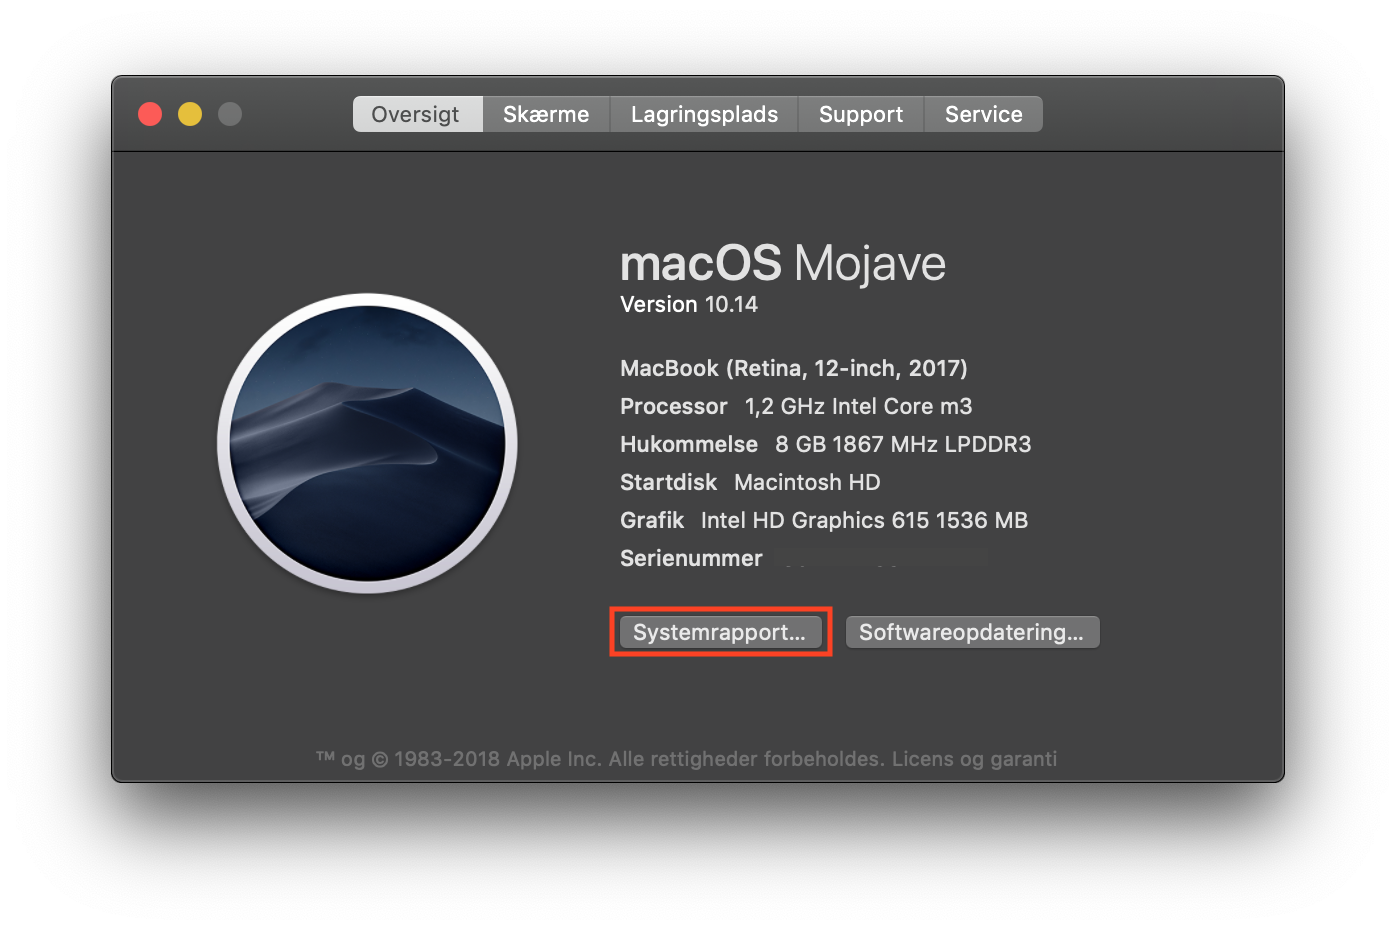Click the Macintosh HD startdisk value
Image resolution: width=1396 pixels, height=930 pixels.
click(x=807, y=482)
